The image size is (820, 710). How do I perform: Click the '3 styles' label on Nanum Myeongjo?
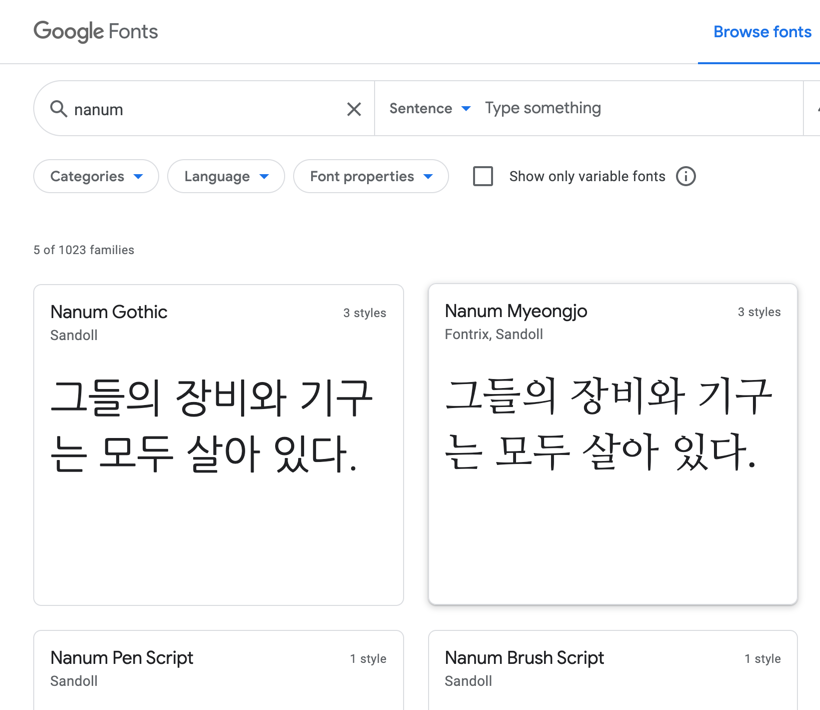tap(759, 312)
